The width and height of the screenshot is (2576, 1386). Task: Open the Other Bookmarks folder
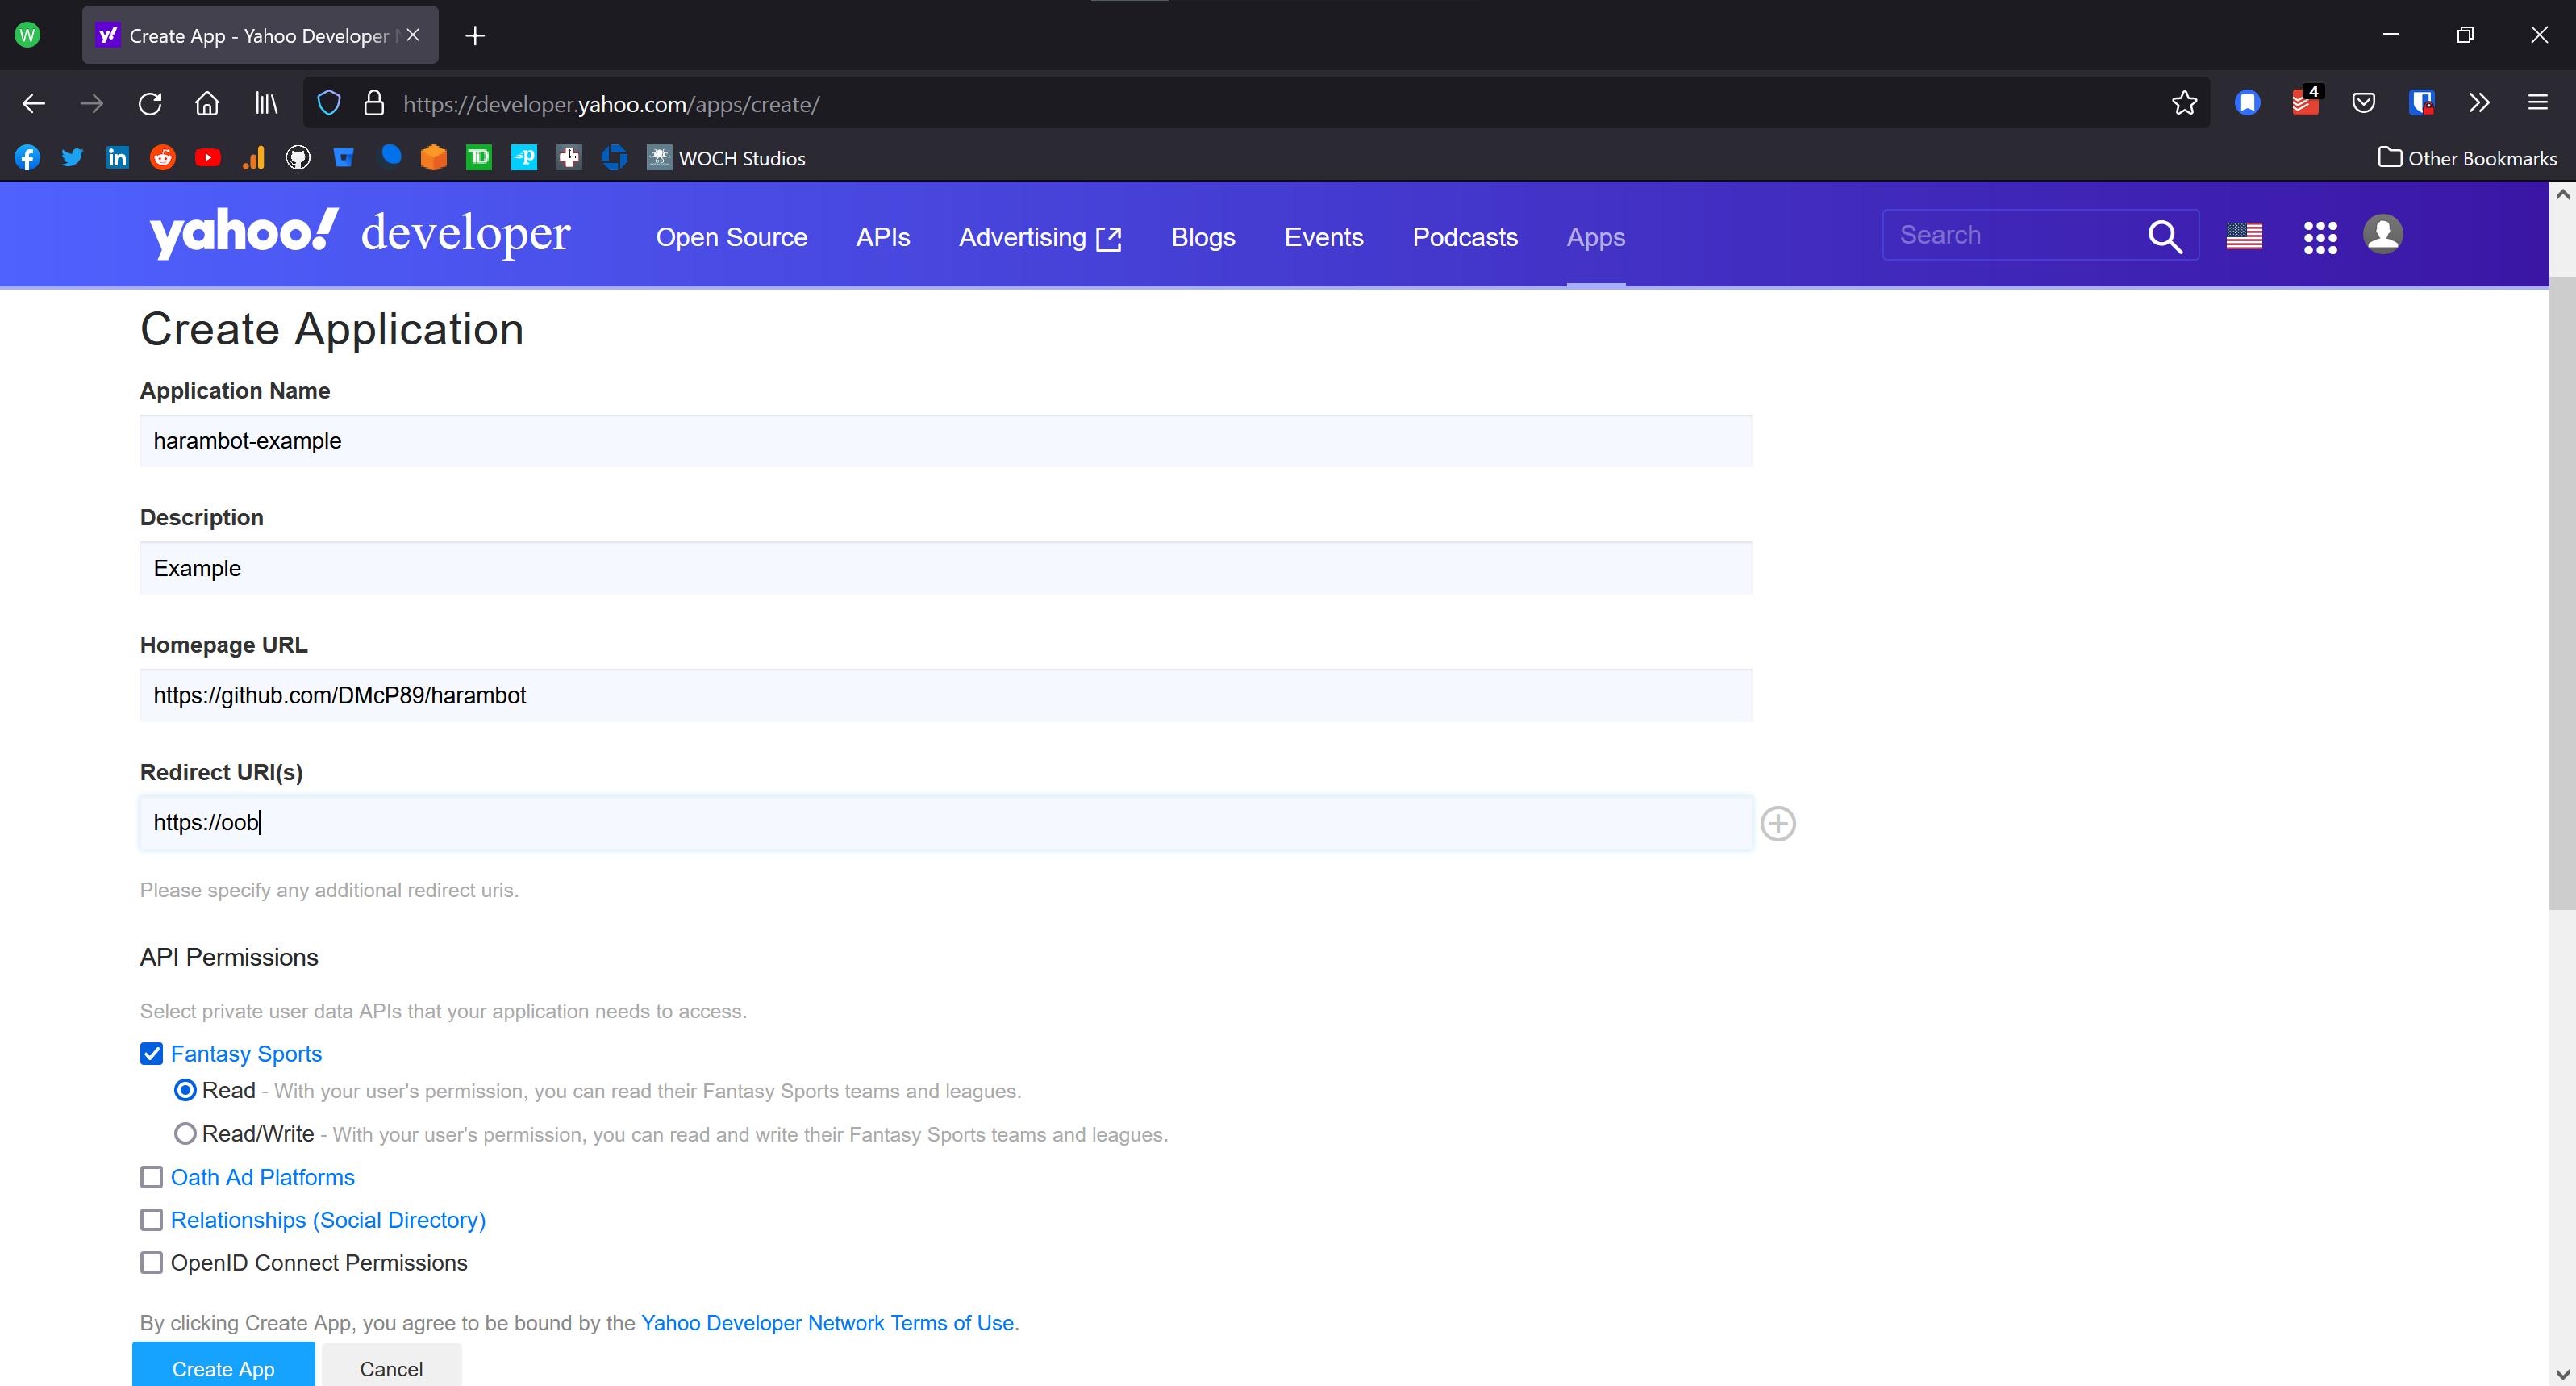click(x=2467, y=158)
